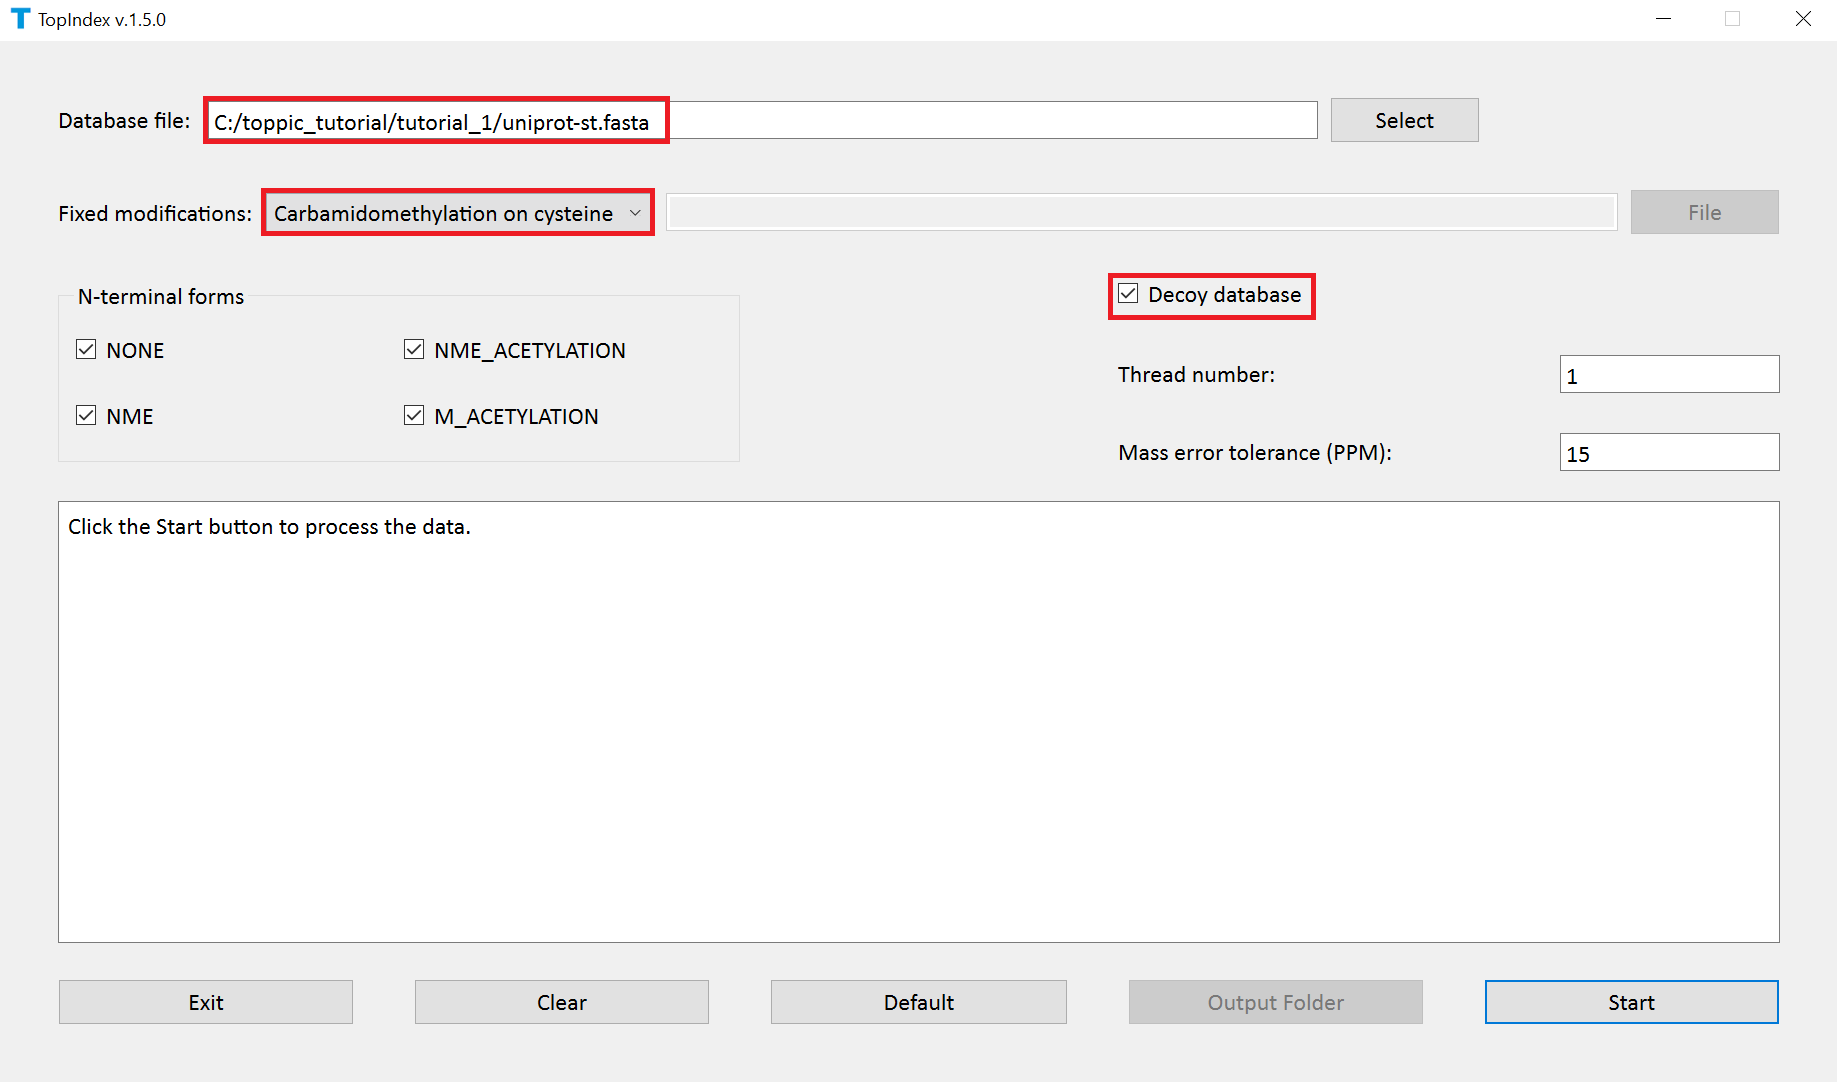Reset parameters with the Default button
The height and width of the screenshot is (1082, 1837).
[918, 1002]
